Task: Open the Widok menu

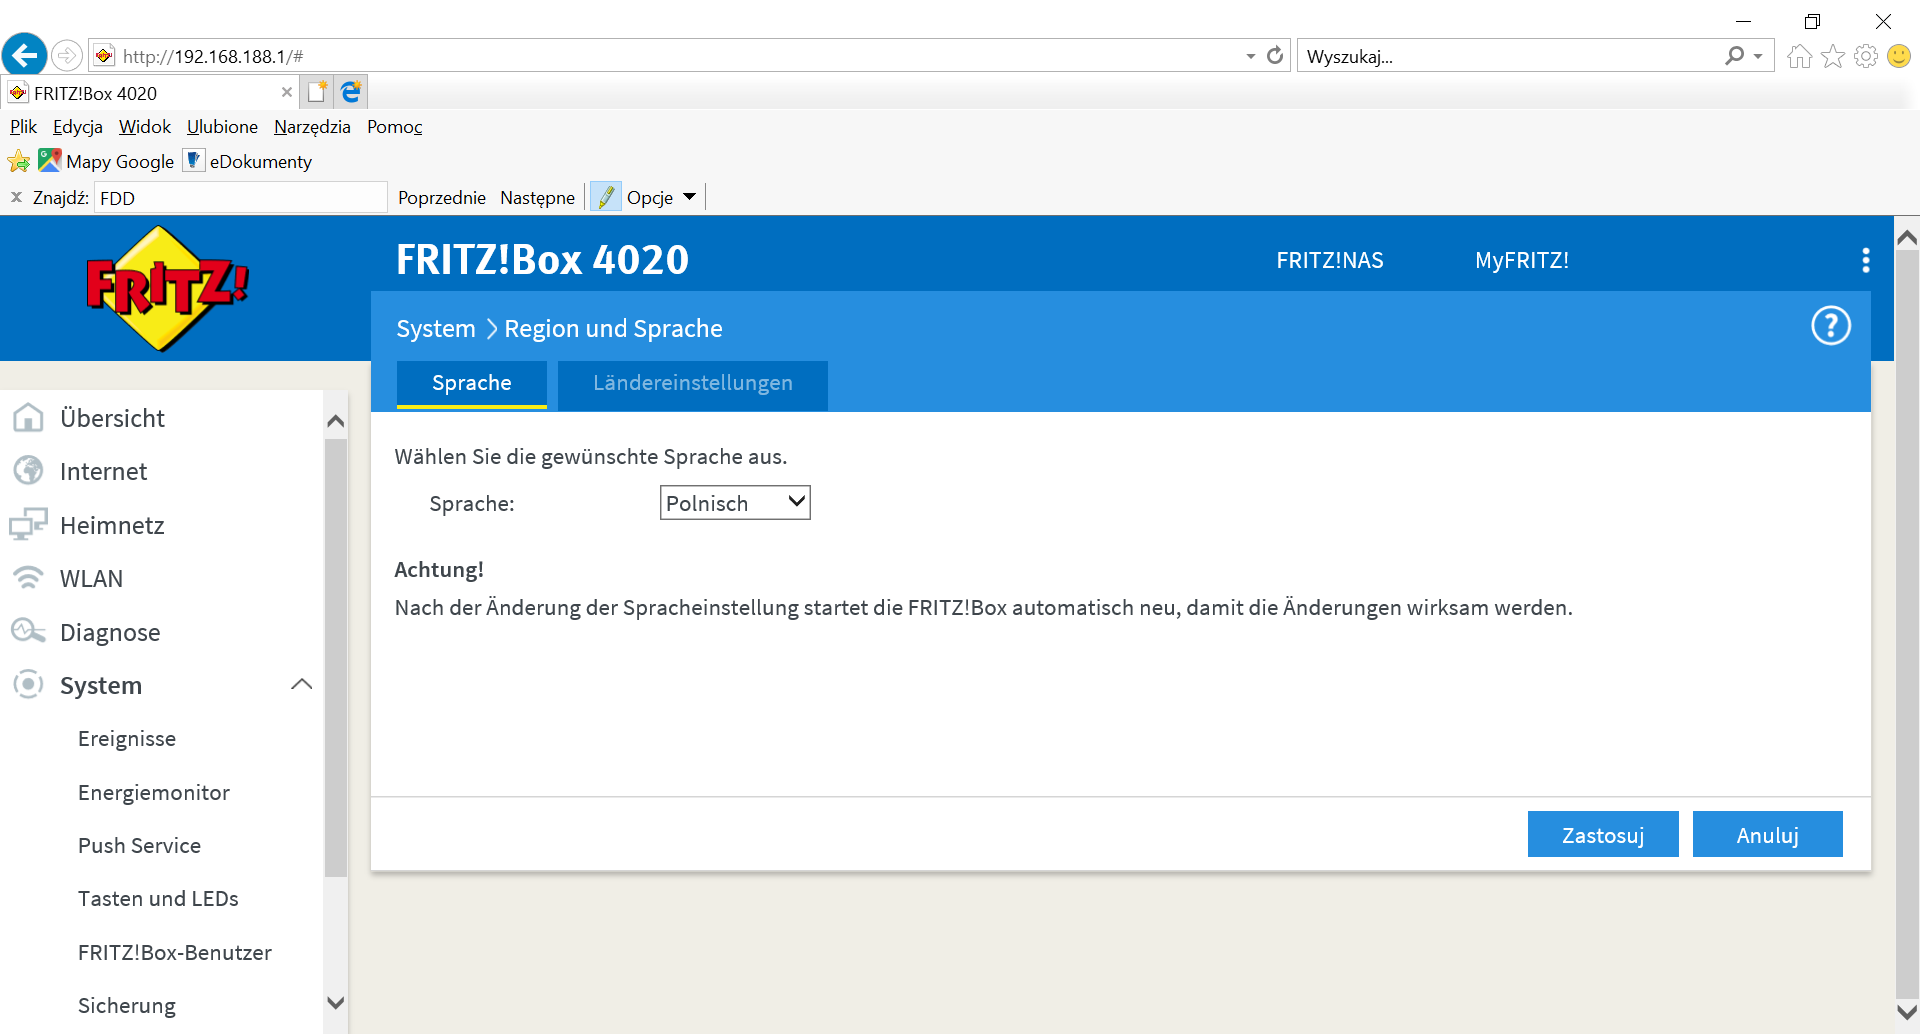Action: click(145, 127)
